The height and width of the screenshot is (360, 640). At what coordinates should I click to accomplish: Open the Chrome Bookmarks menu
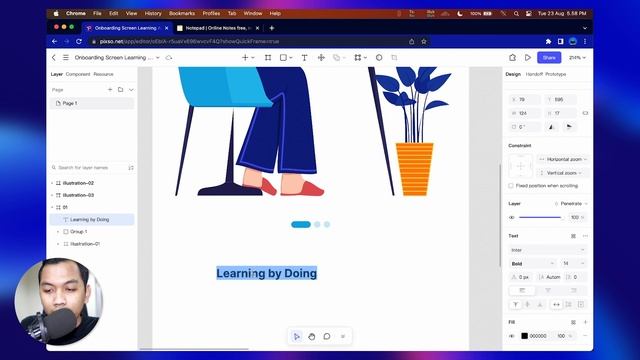tap(182, 13)
